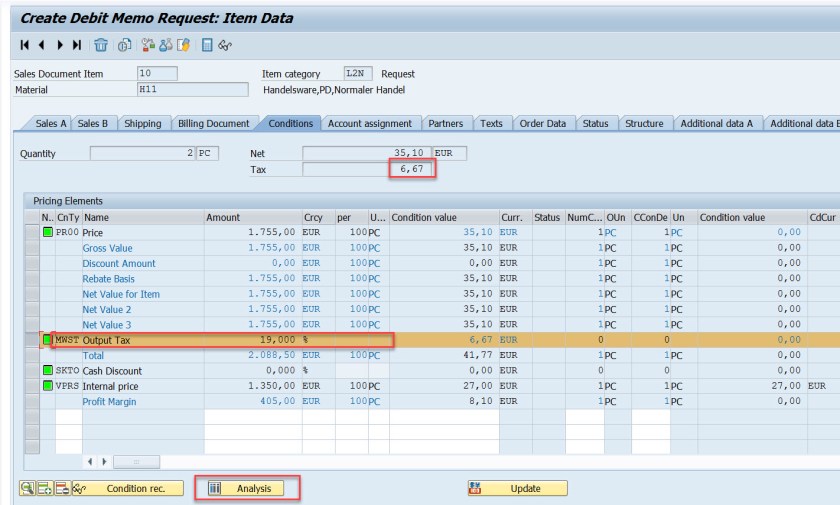Click the condition detail magnifier icon
840x505 pixels.
click(27, 489)
